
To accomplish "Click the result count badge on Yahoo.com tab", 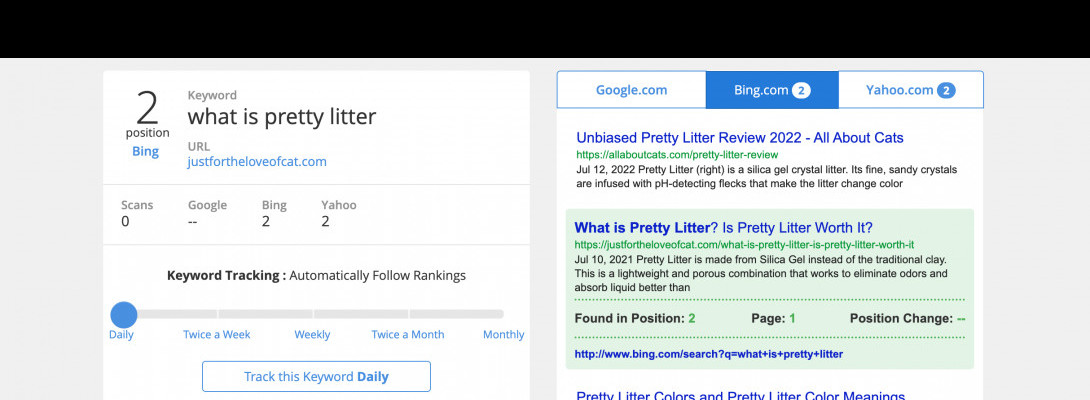I will pos(946,90).
